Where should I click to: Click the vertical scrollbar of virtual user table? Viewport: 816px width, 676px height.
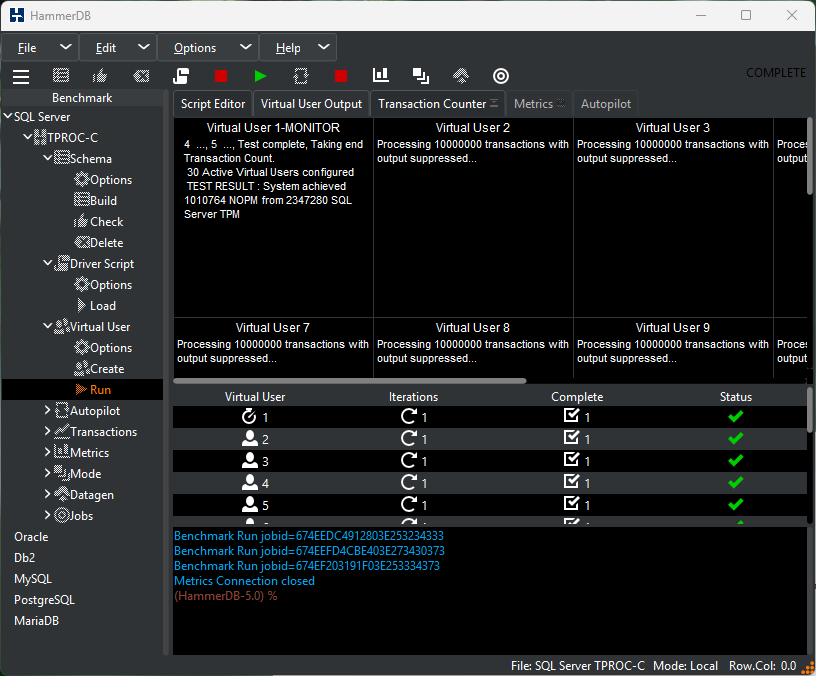[810, 410]
